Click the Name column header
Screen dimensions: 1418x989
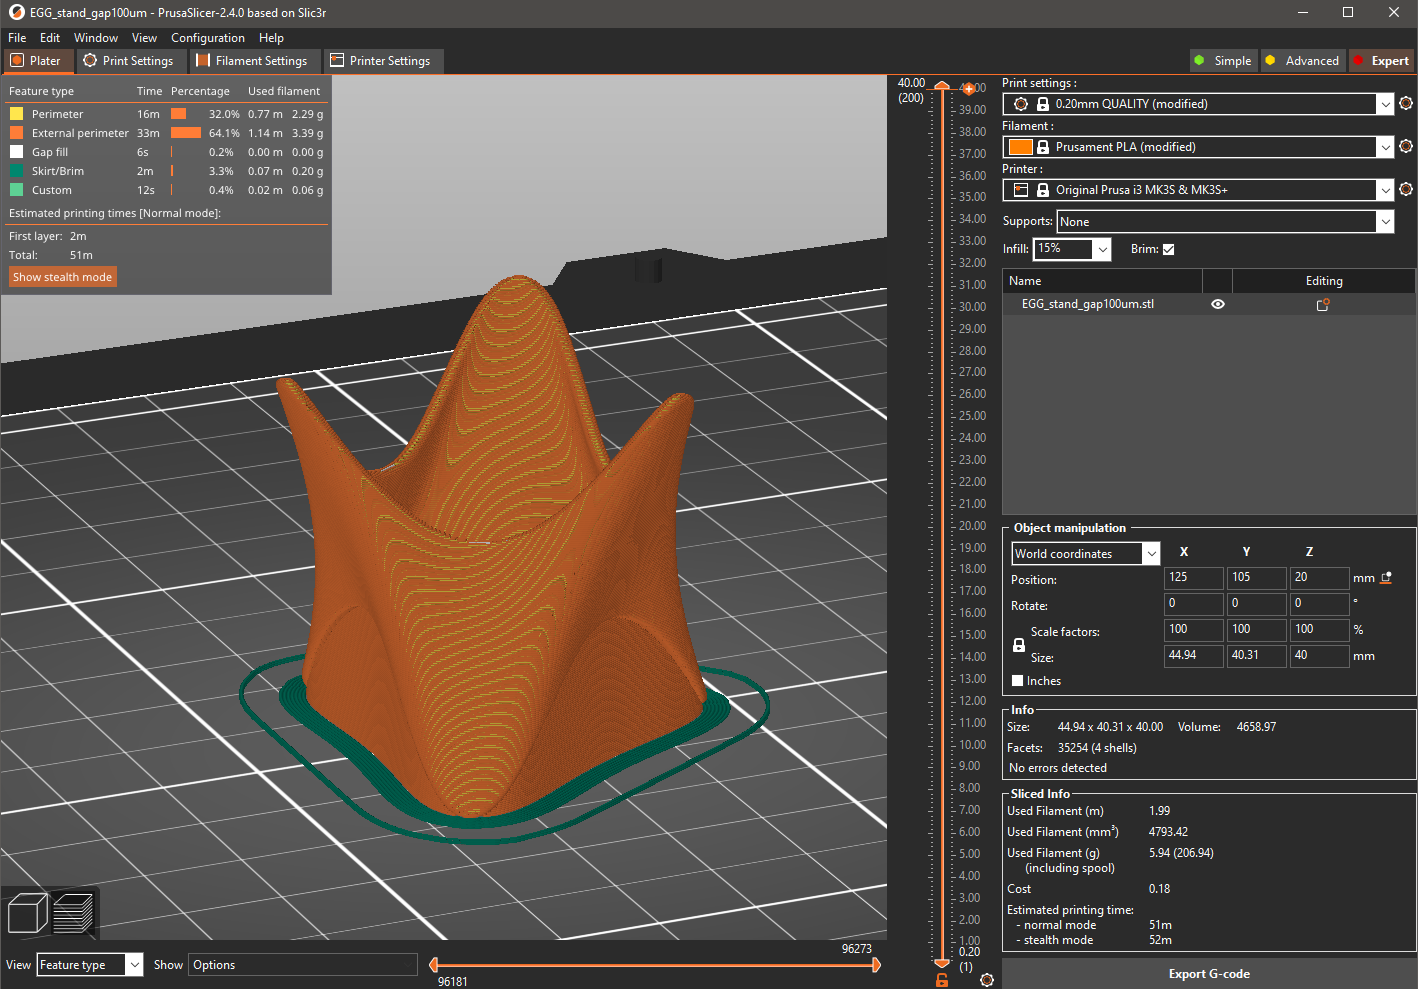1102,281
